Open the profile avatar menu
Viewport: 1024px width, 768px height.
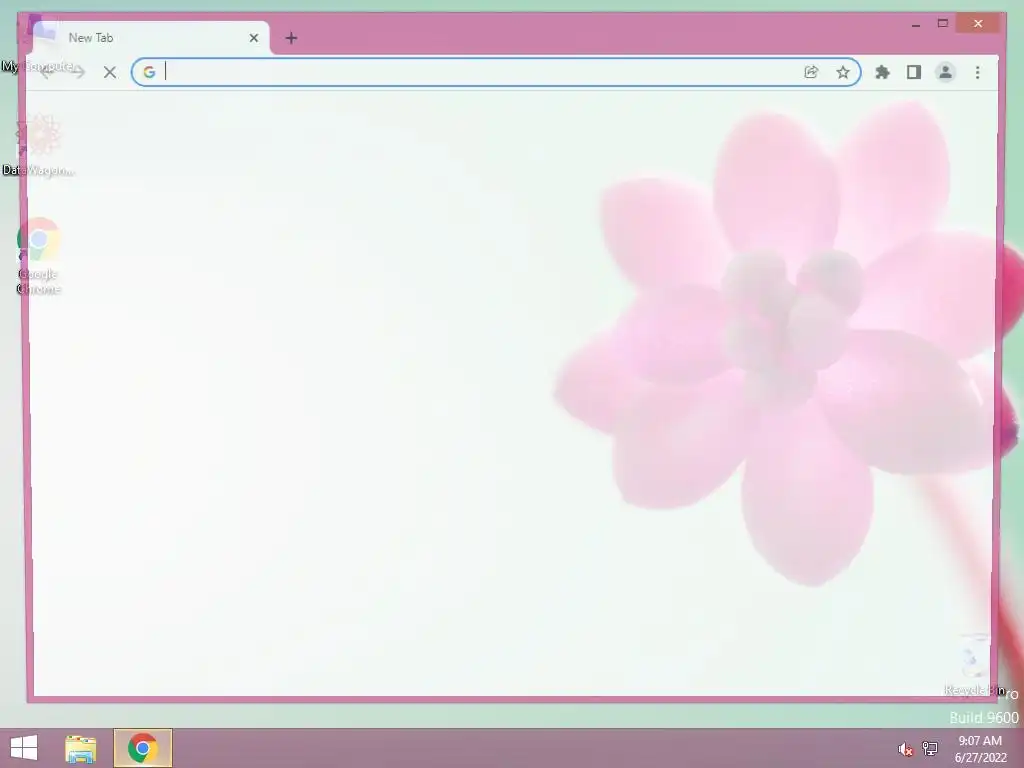[x=945, y=72]
